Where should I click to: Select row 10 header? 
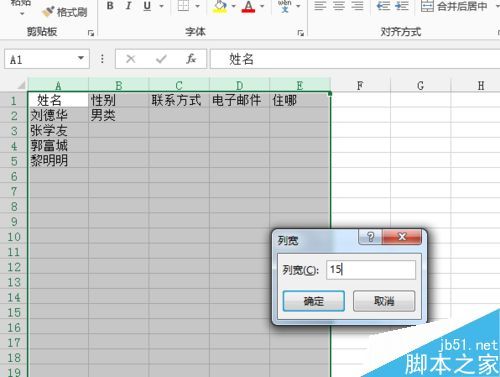[x=14, y=237]
